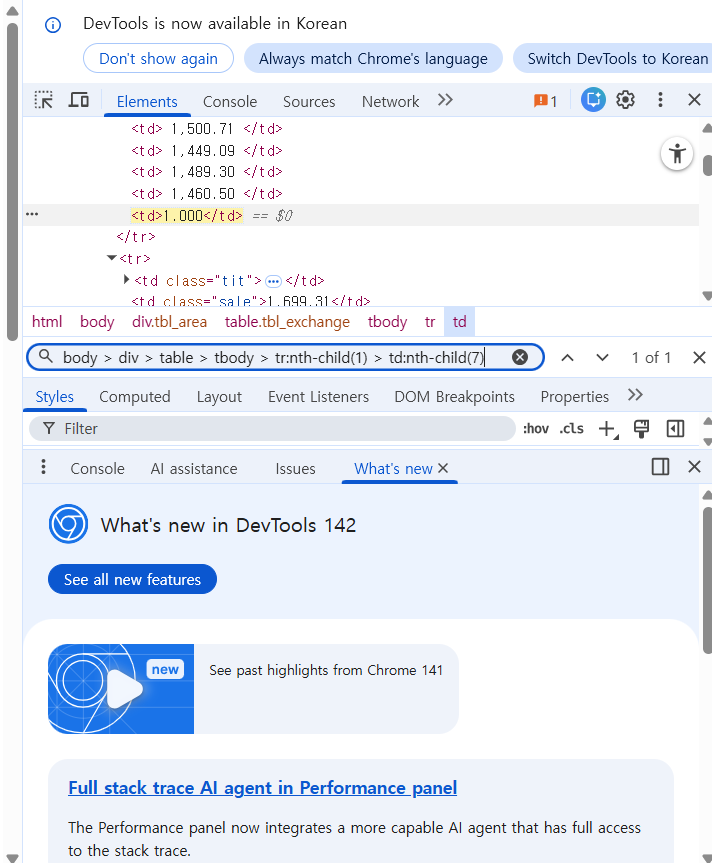Click the Chrome logo next to What's new heading
Screen dimensions: 712x863
pos(68,524)
